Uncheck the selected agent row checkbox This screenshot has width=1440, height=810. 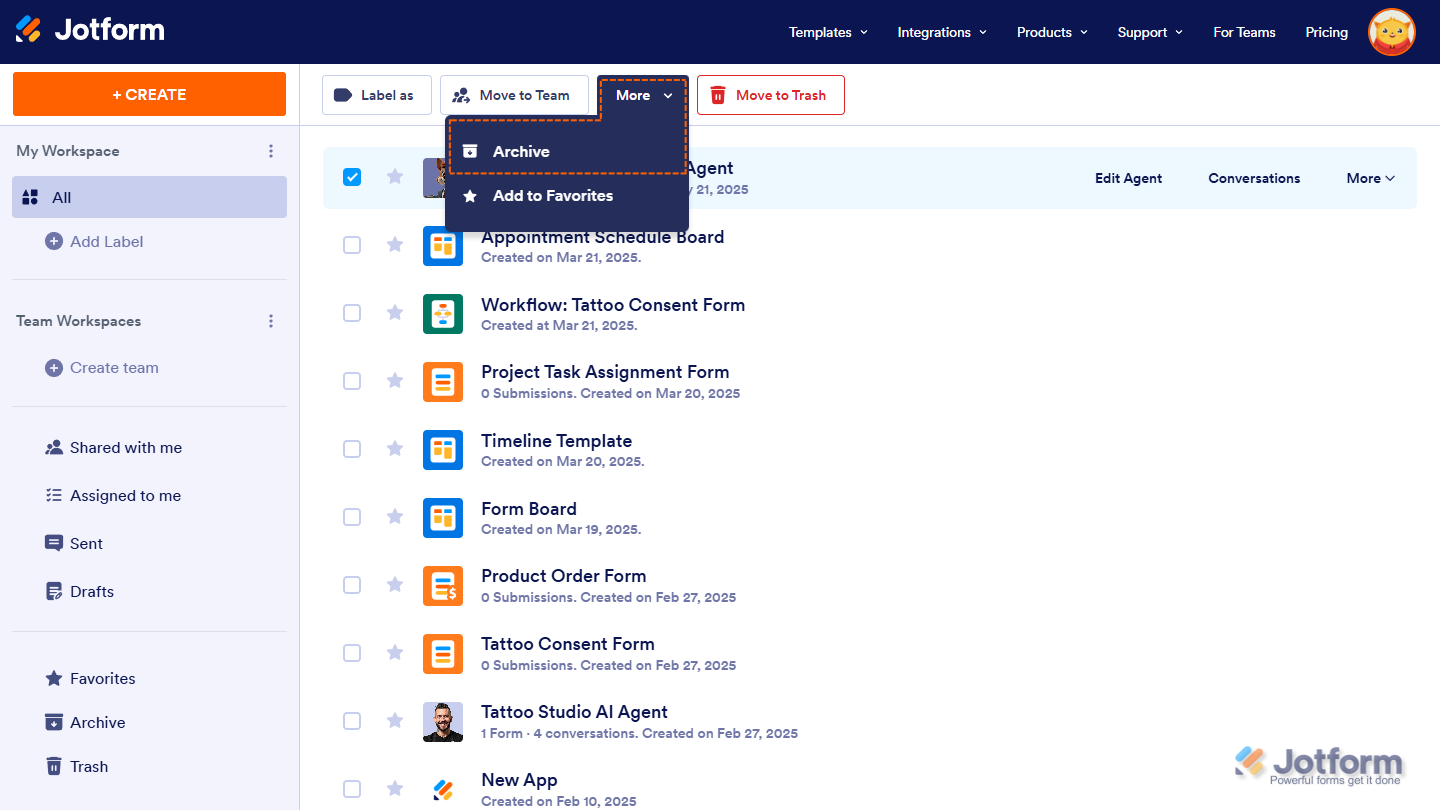coord(352,176)
